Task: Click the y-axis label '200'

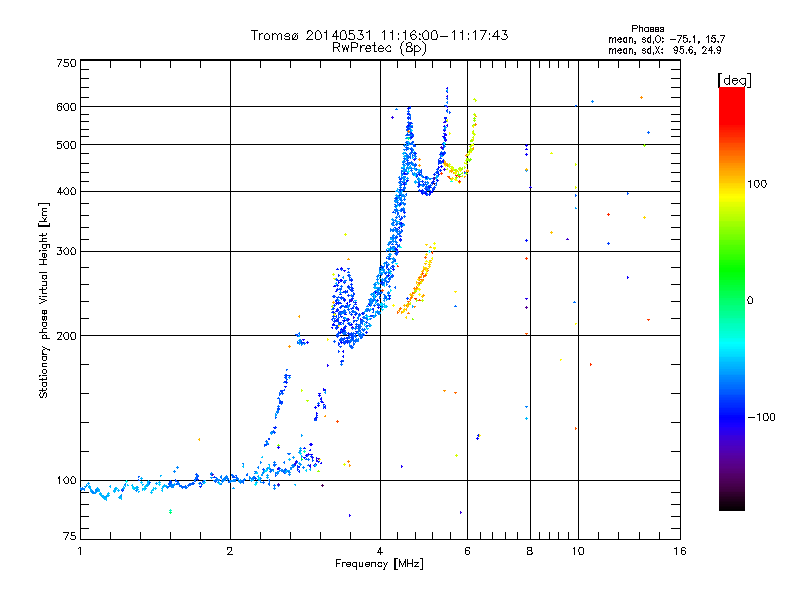Action: 66,336
